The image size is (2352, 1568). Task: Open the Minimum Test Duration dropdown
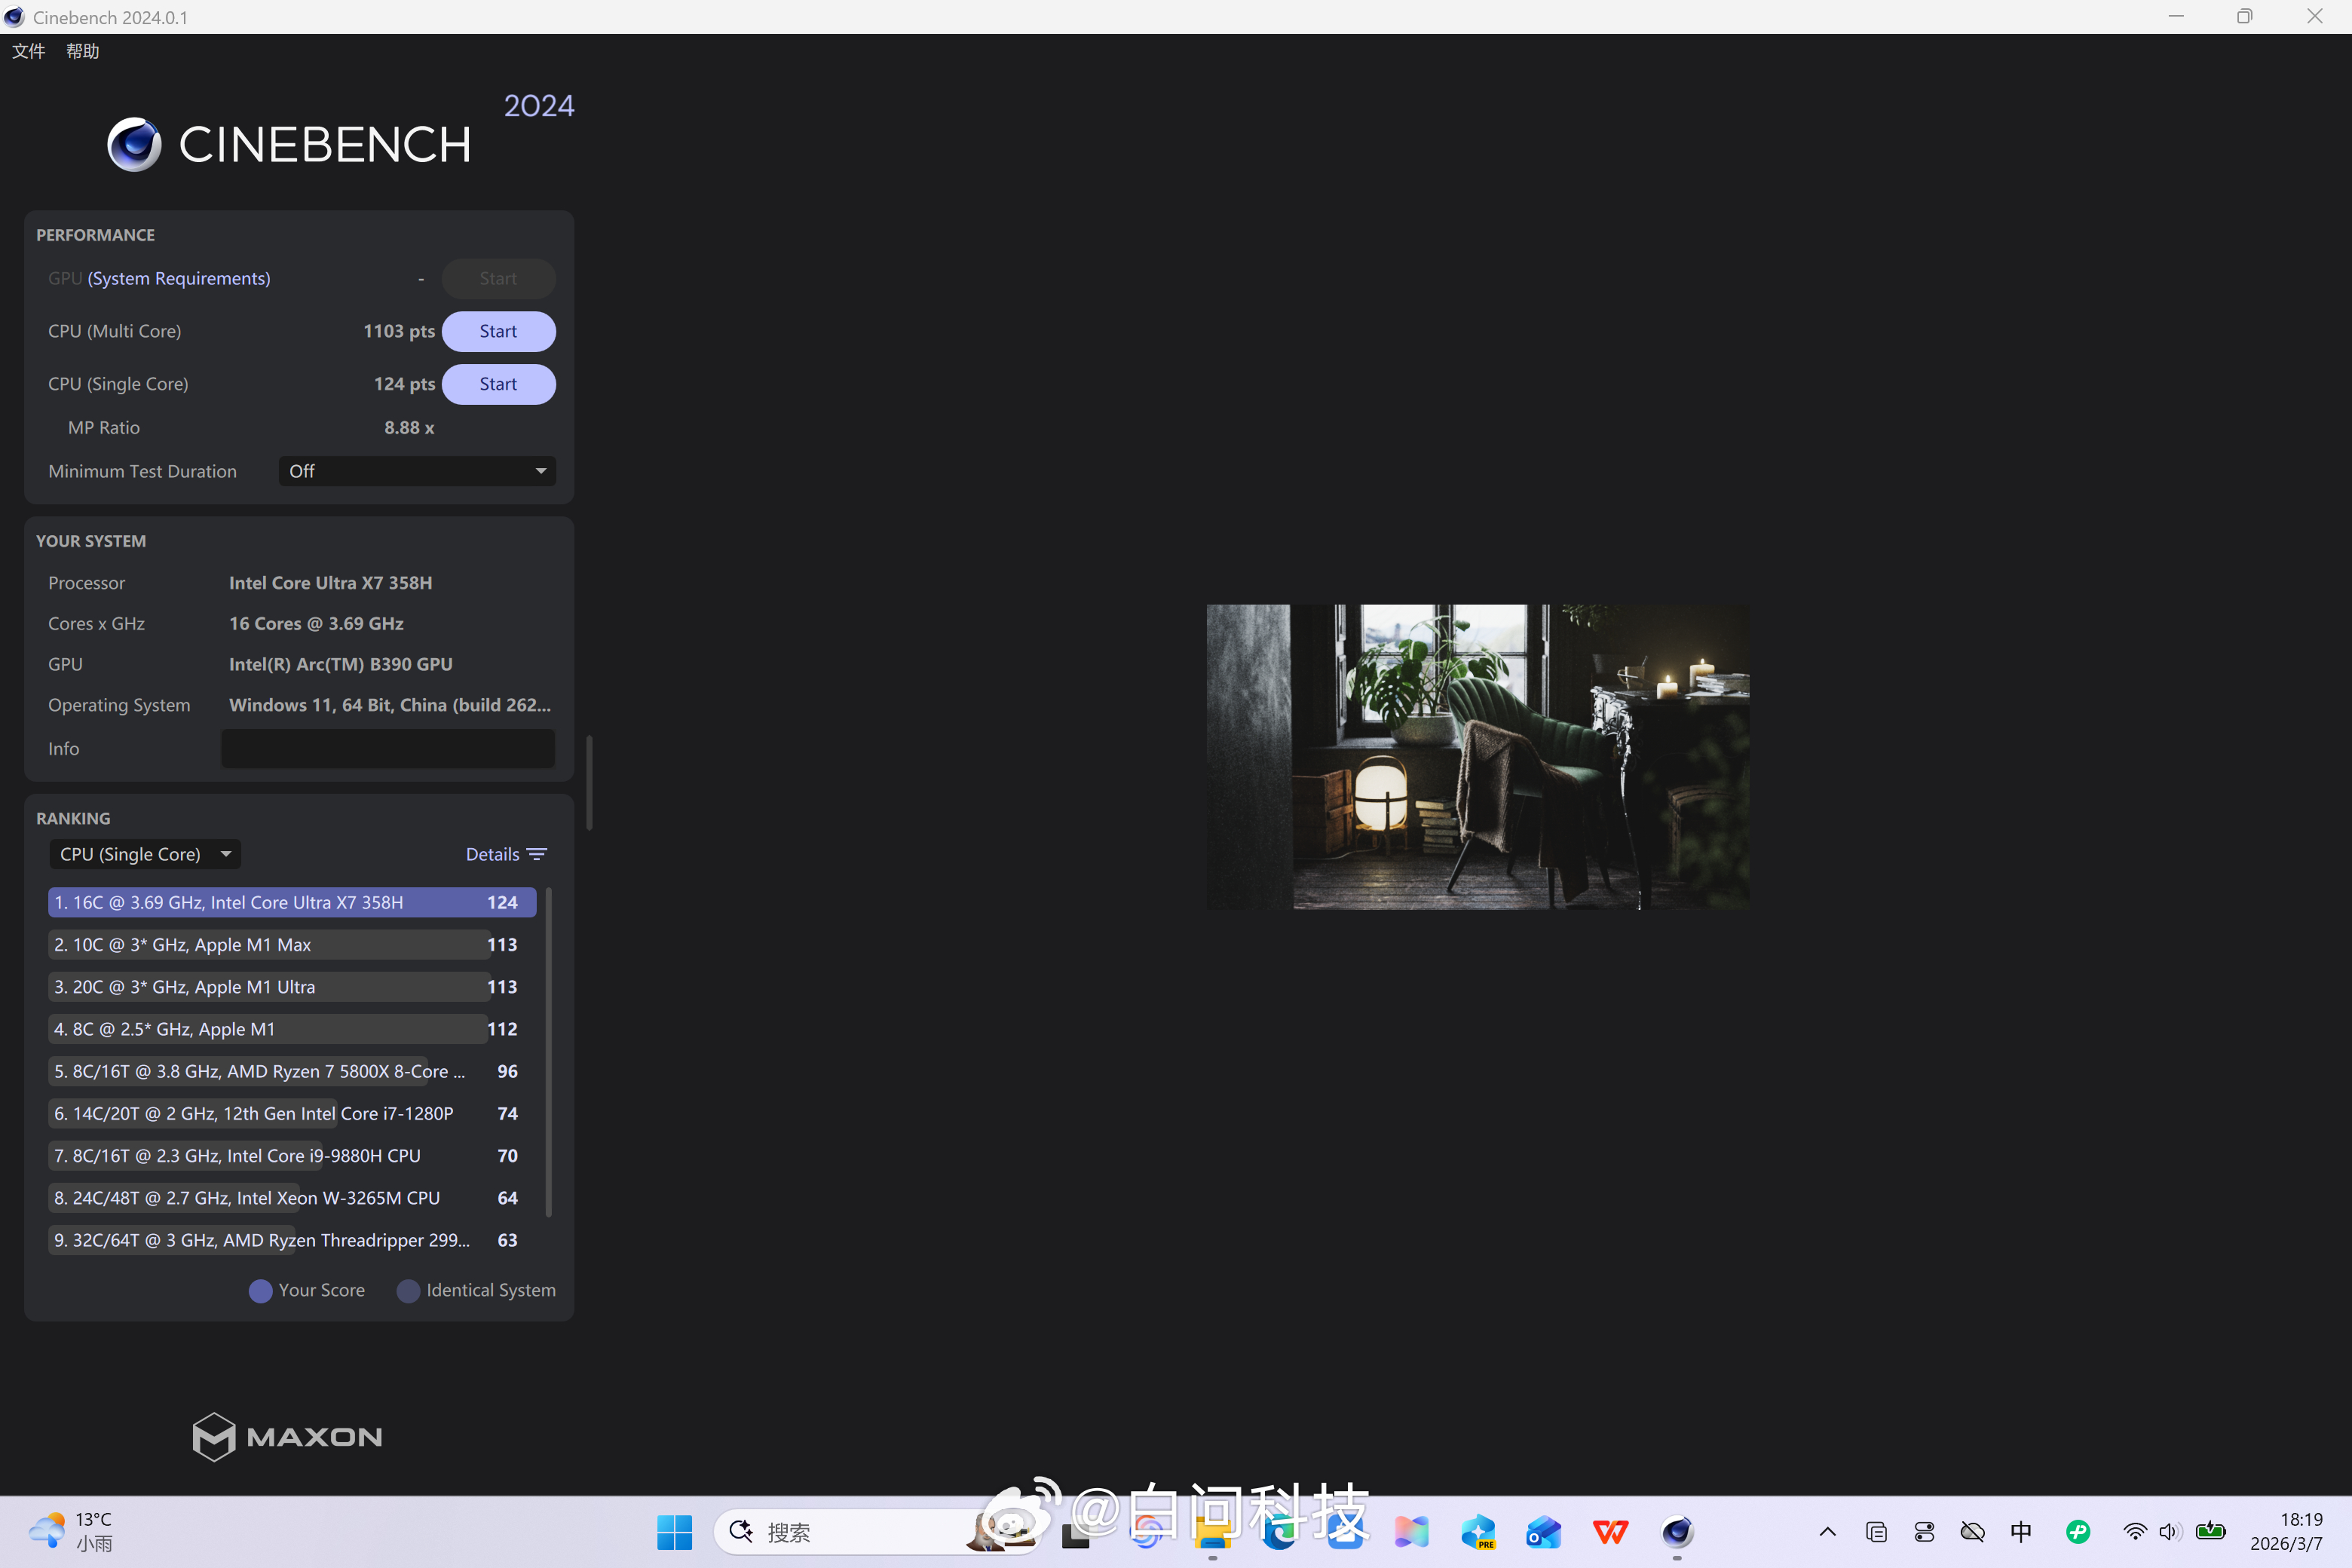417,471
